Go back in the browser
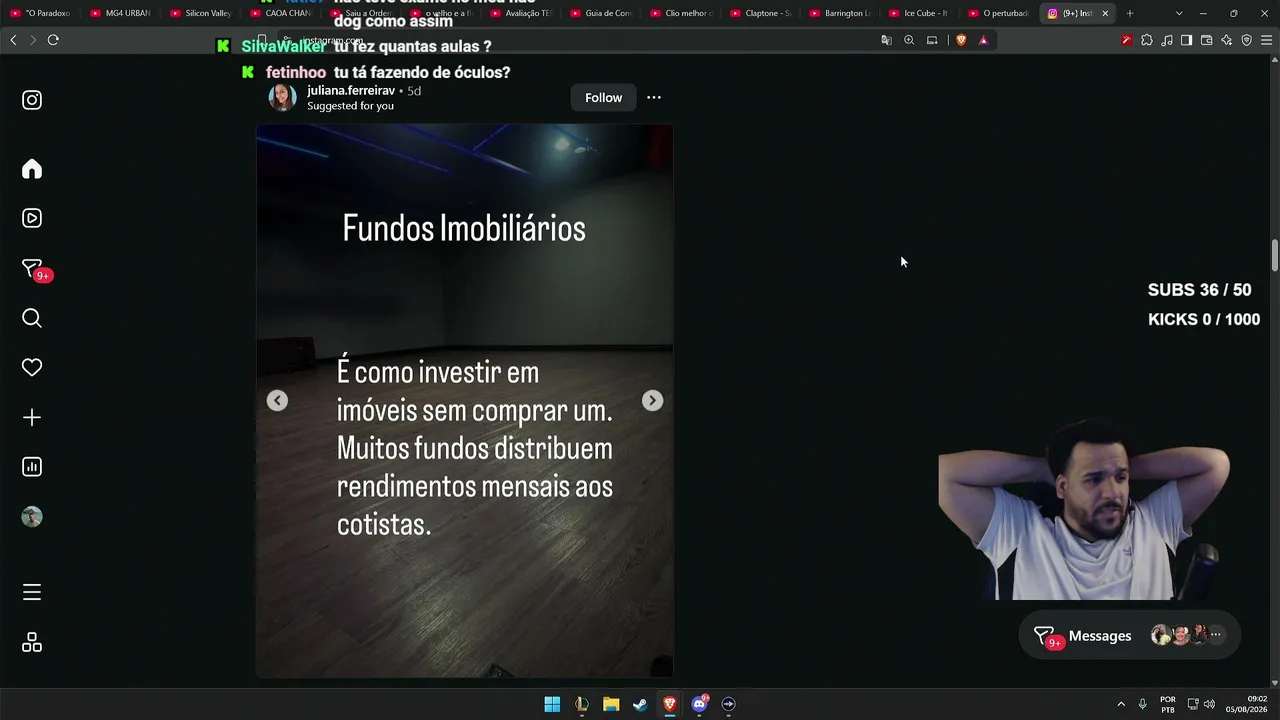Screen dimensions: 1280x720 [x=13, y=40]
